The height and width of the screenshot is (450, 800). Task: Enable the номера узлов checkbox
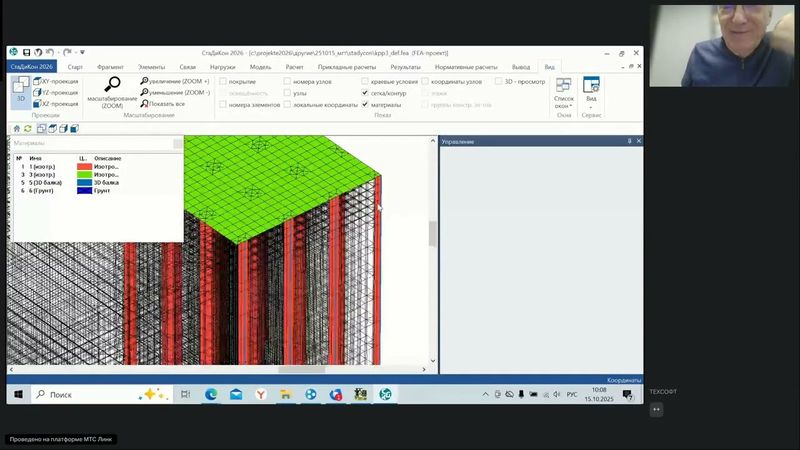[x=287, y=81]
